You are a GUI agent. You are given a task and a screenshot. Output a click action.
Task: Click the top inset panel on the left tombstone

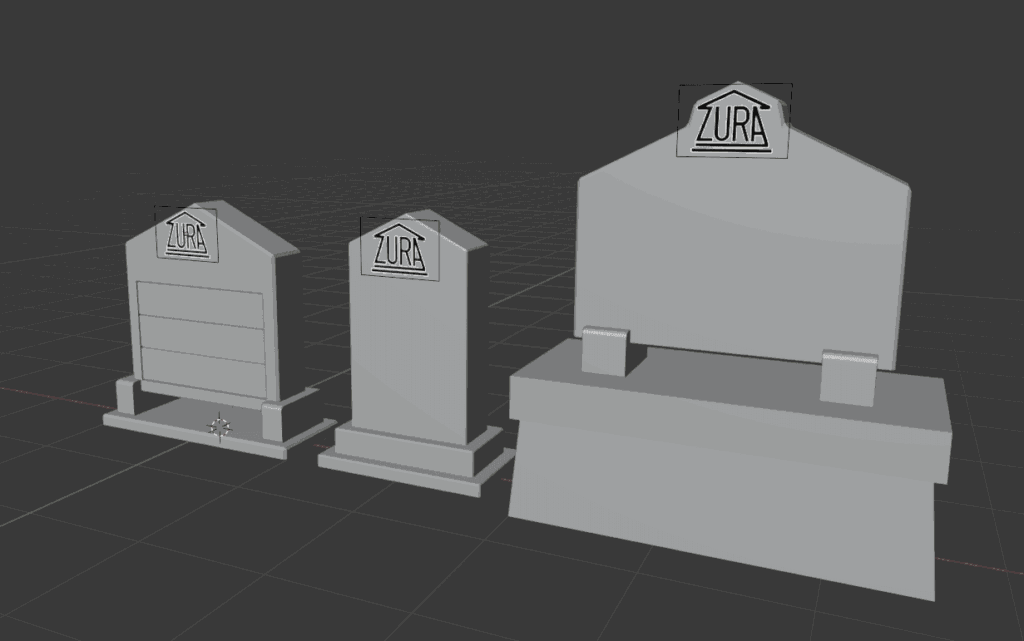(x=200, y=300)
